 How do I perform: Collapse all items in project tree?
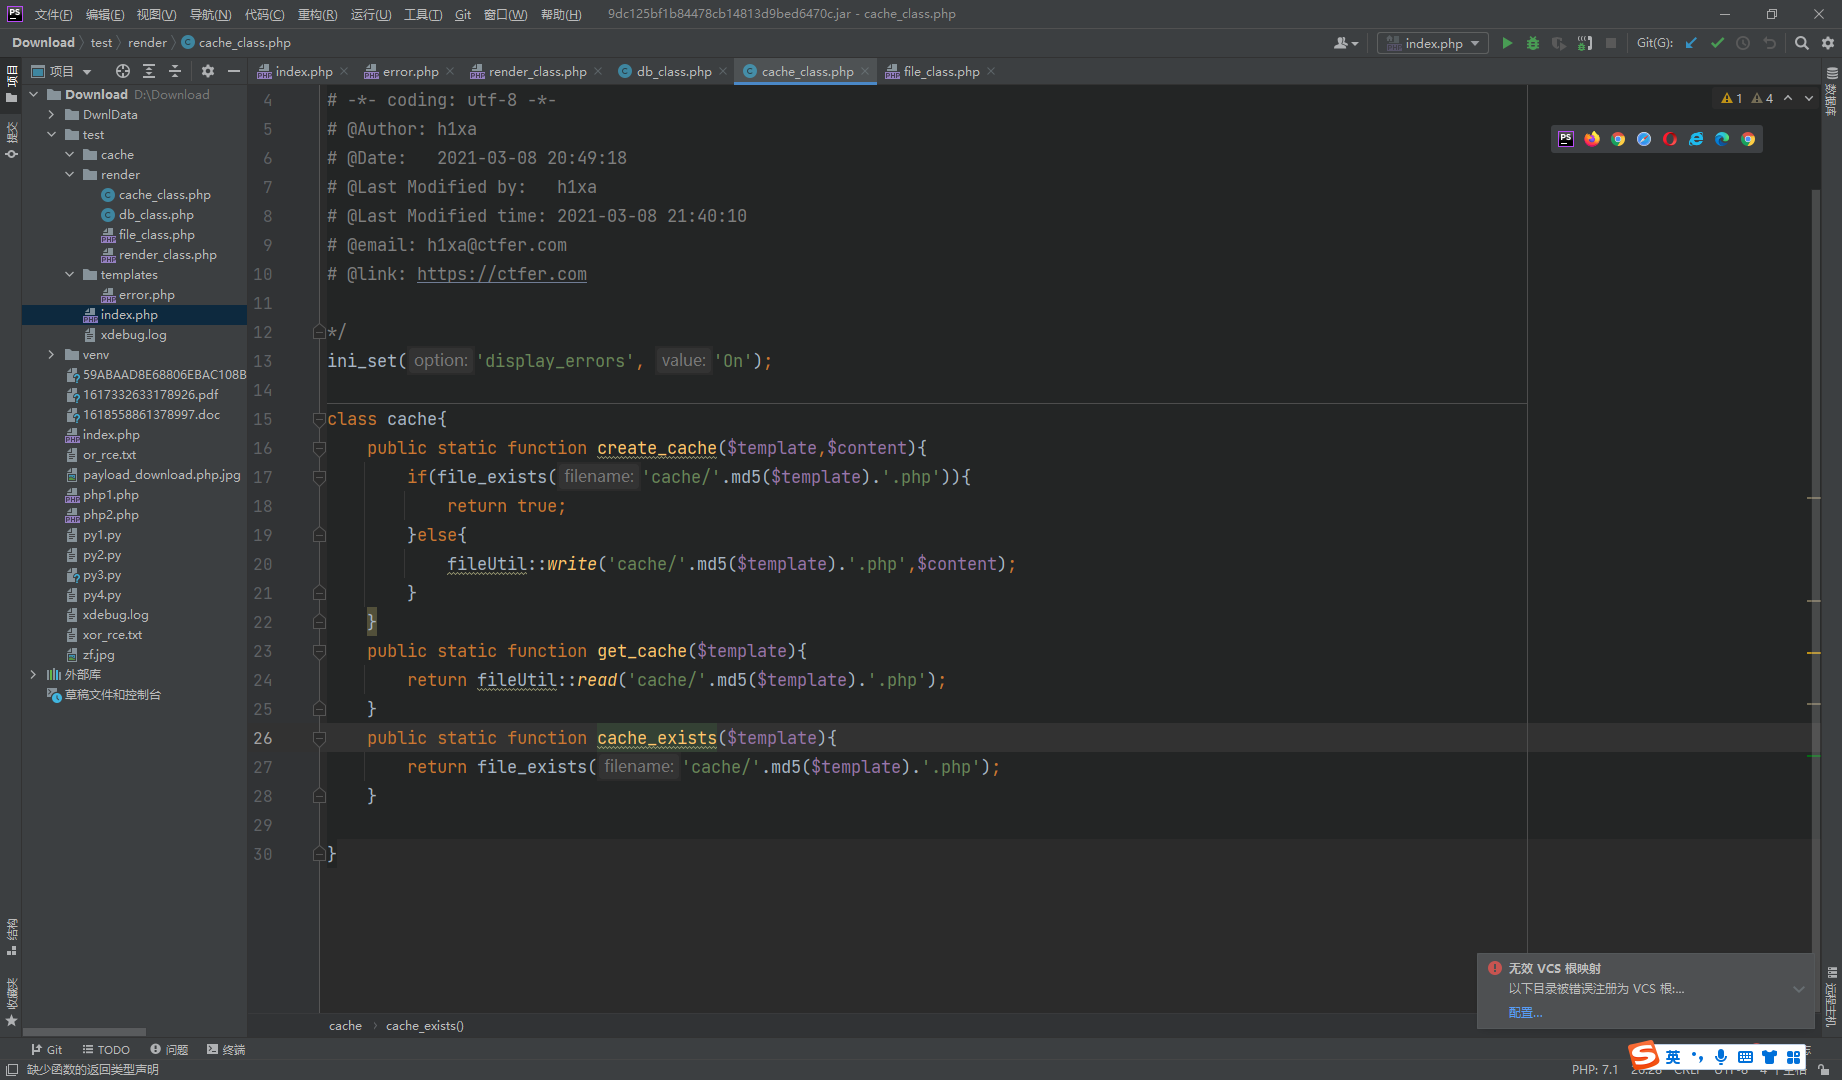point(175,71)
